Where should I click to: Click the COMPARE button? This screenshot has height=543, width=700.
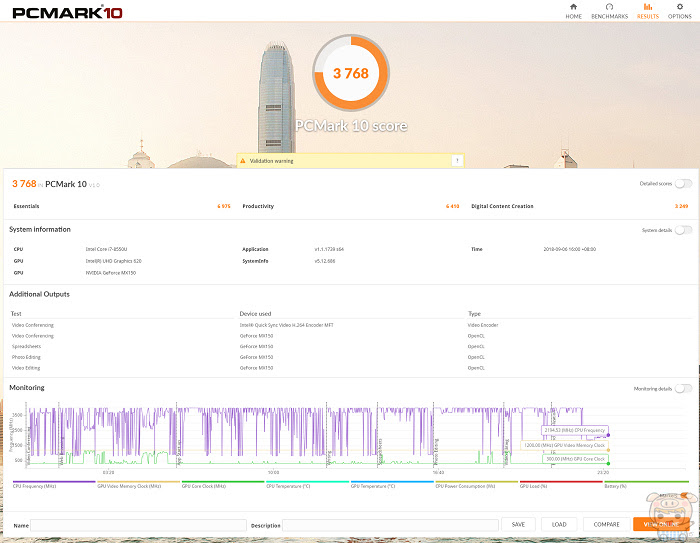pos(606,524)
